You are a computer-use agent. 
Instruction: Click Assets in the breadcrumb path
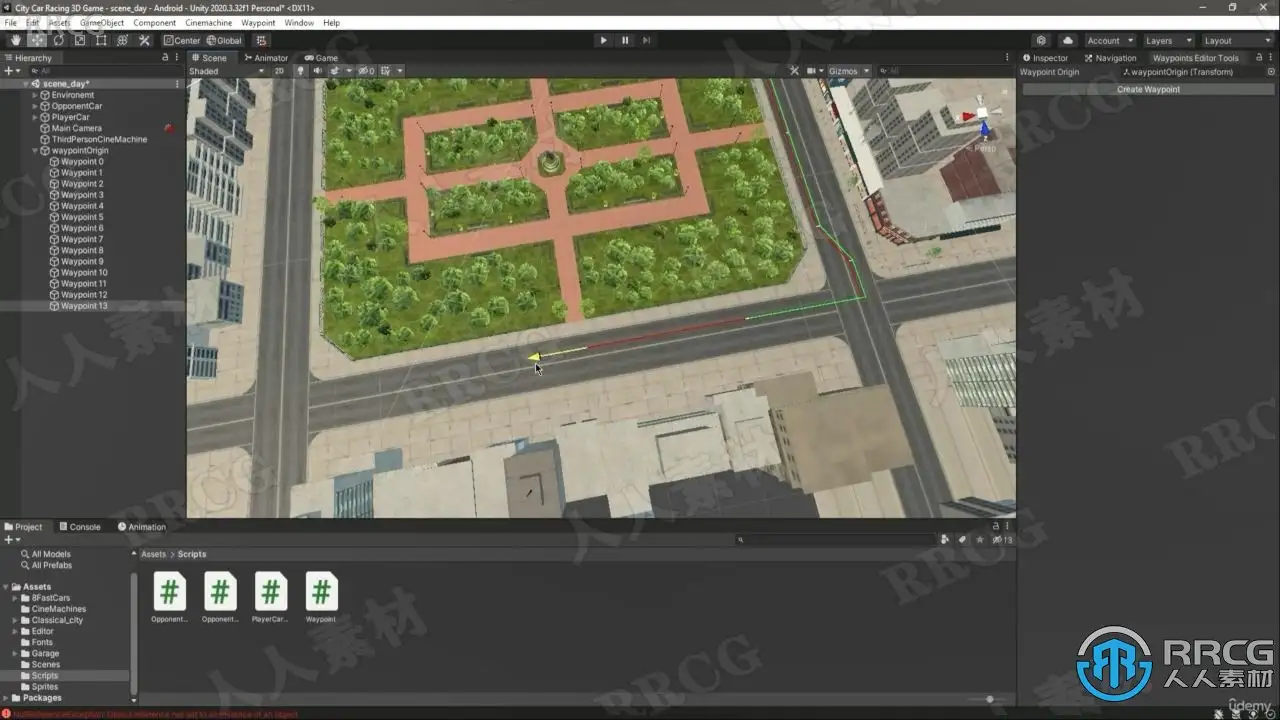(x=153, y=554)
